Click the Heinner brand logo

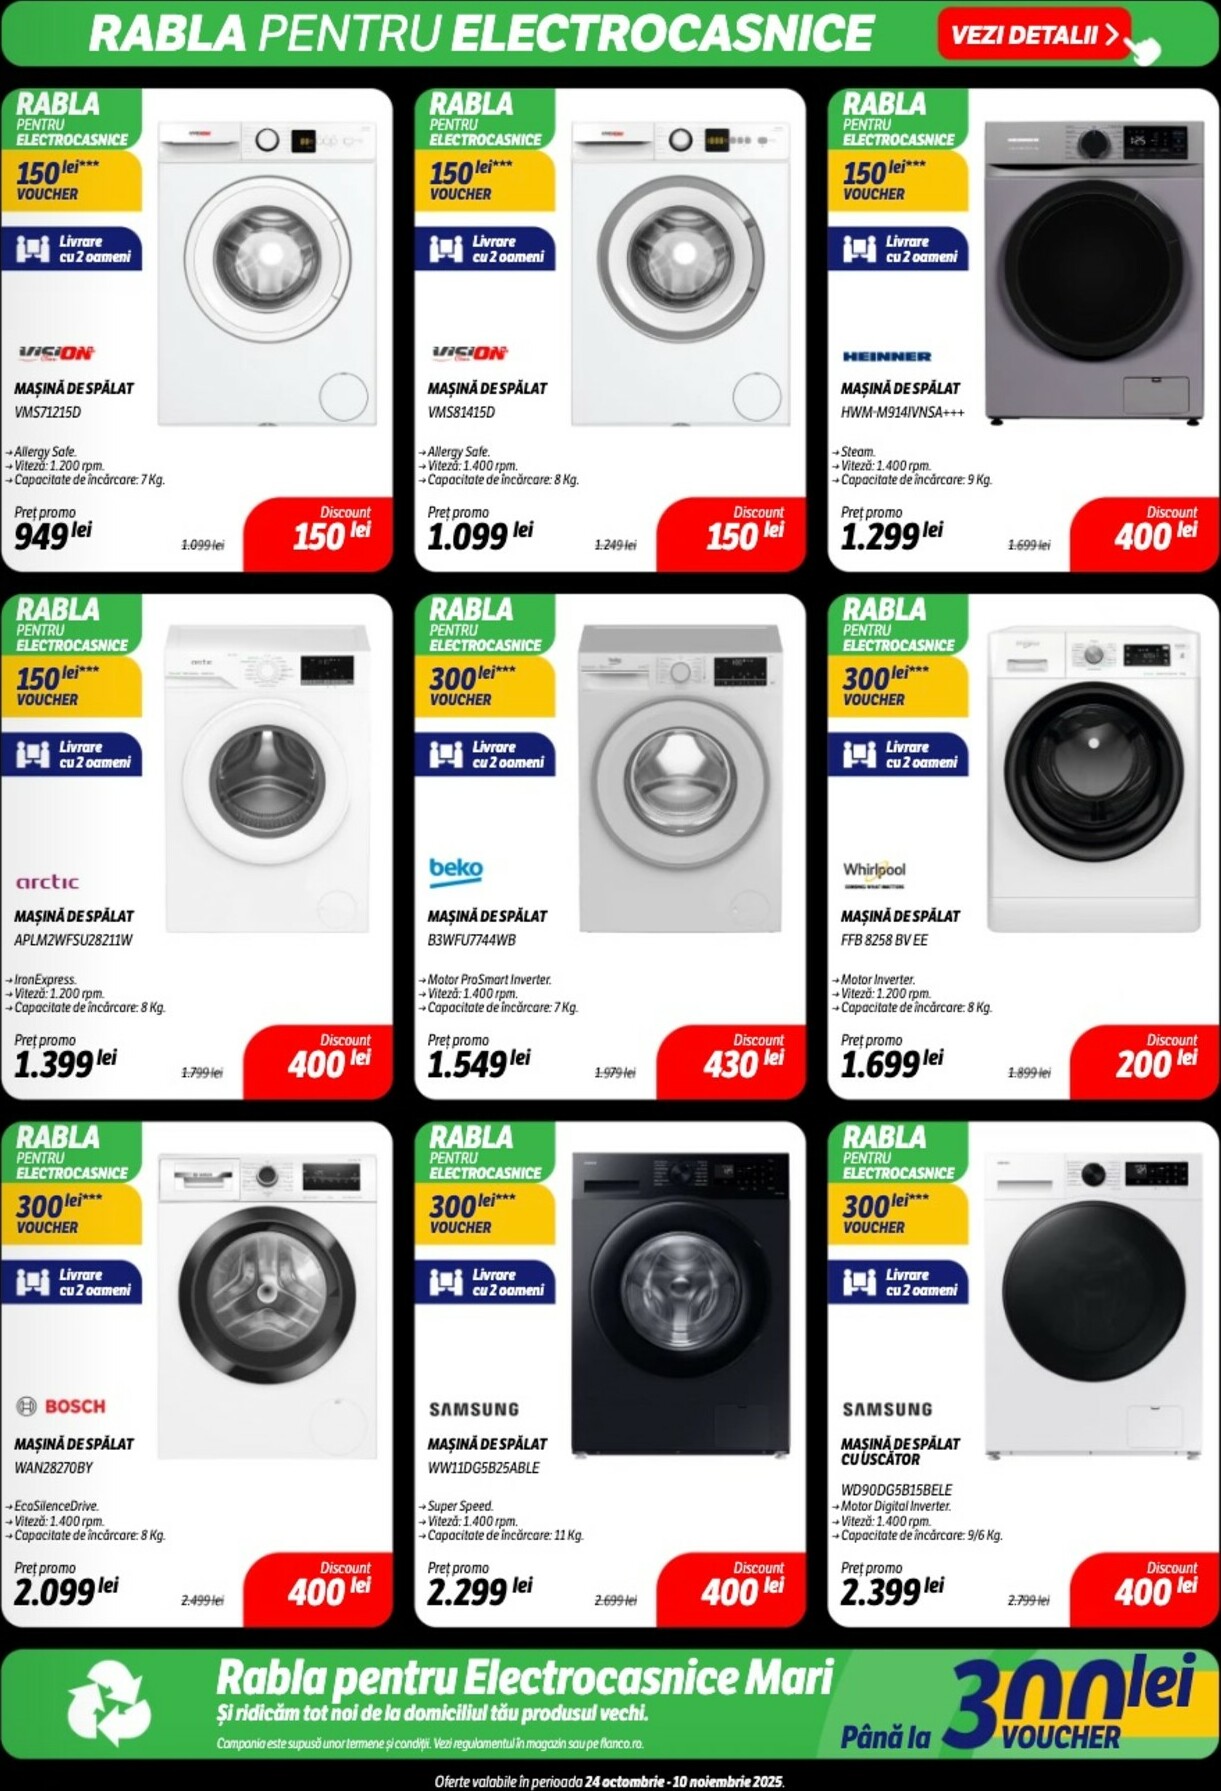click(887, 356)
